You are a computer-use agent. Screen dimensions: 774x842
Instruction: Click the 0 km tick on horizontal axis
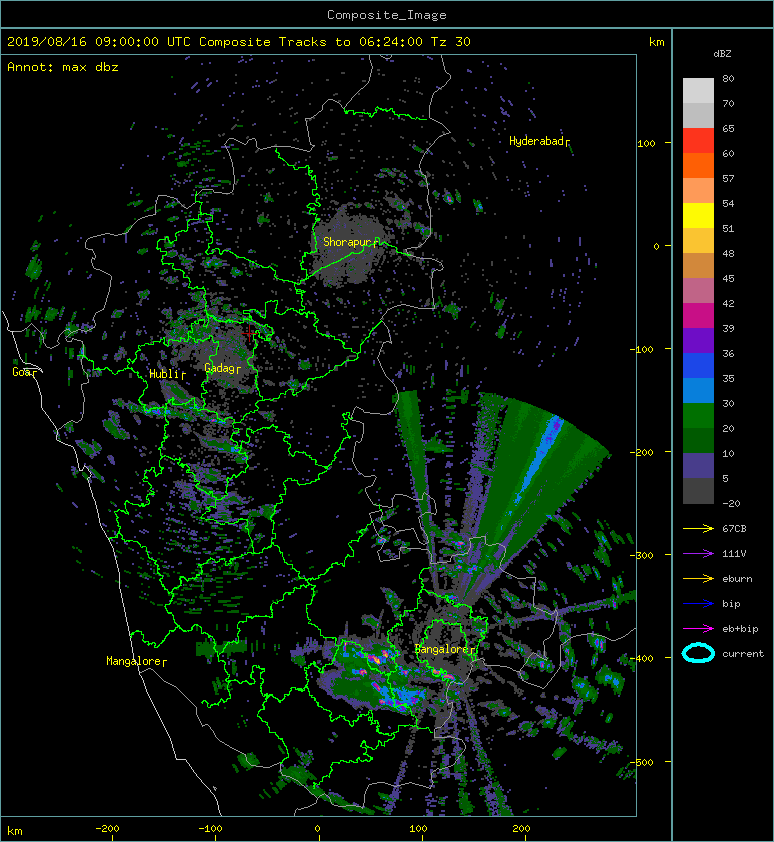tap(317, 829)
